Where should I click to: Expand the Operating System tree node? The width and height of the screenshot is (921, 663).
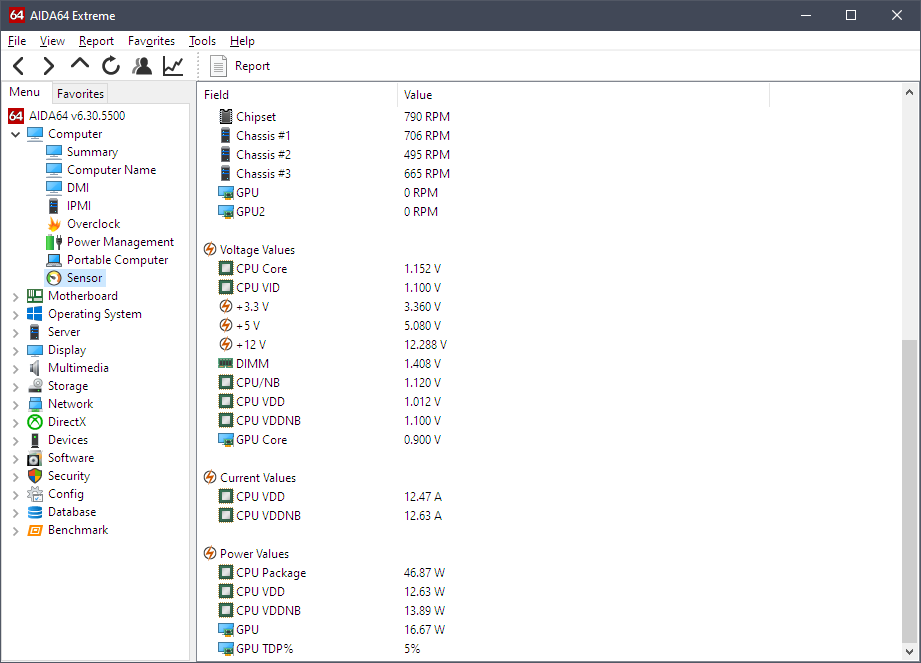click(x=15, y=315)
